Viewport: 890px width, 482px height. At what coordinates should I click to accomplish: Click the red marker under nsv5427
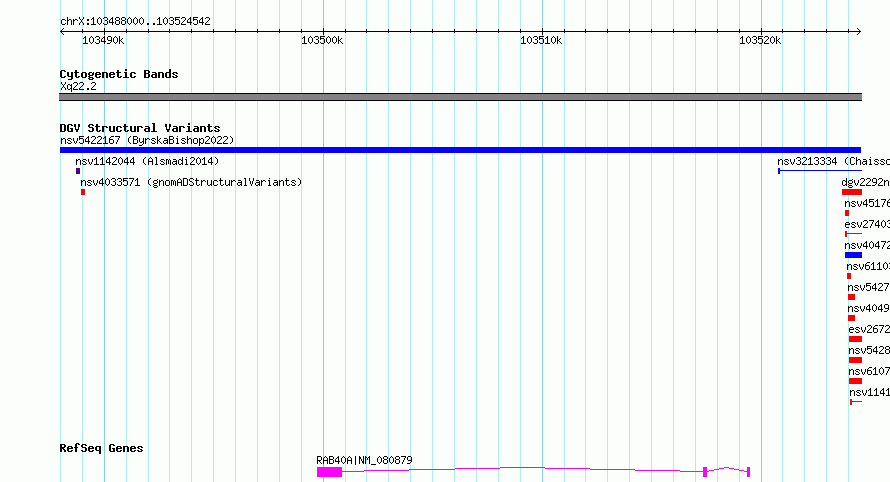[x=851, y=297]
